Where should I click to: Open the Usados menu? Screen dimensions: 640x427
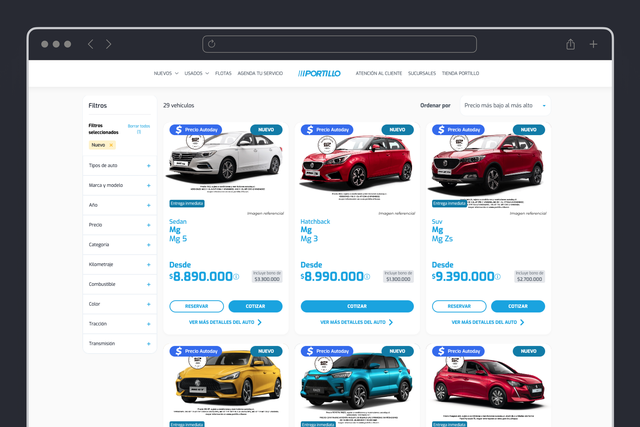pos(196,73)
